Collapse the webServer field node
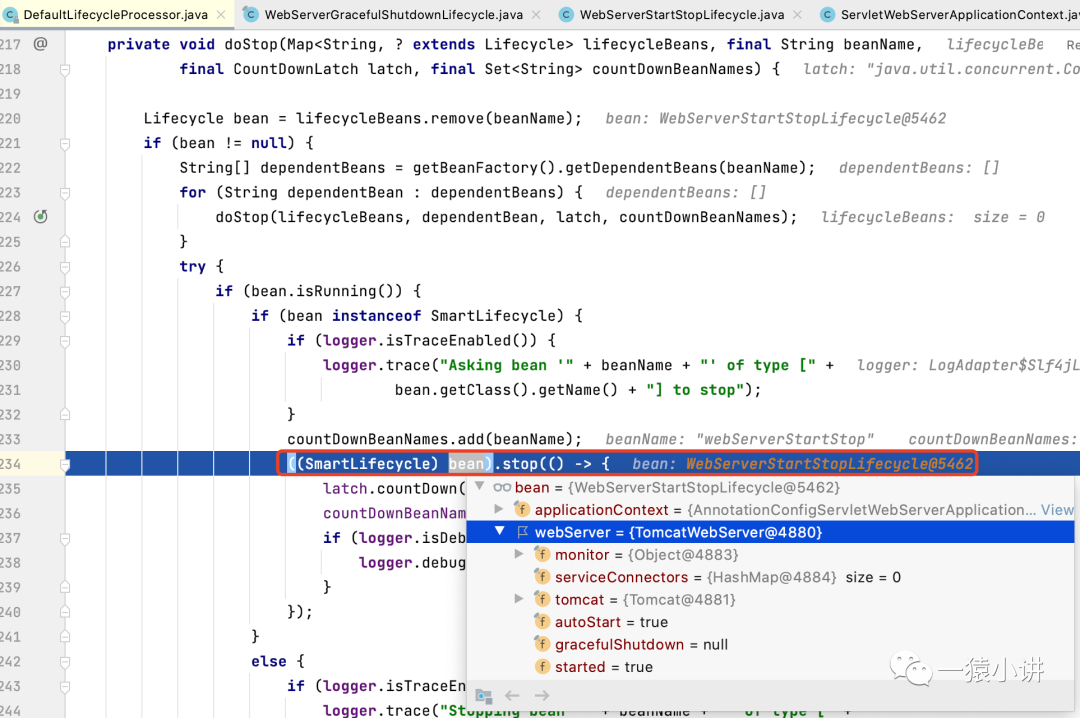1080x718 pixels. [500, 532]
